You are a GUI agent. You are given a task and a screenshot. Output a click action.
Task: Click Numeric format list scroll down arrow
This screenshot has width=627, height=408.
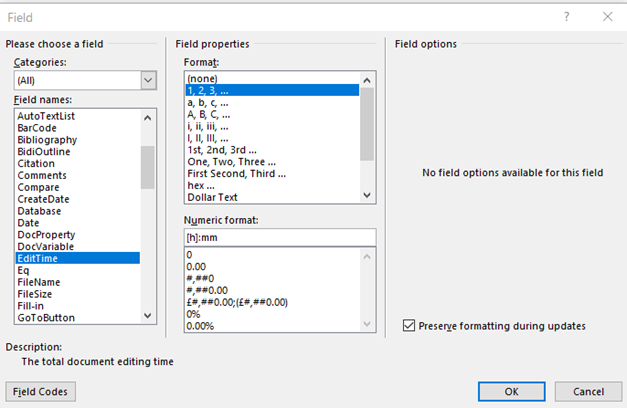(x=367, y=324)
